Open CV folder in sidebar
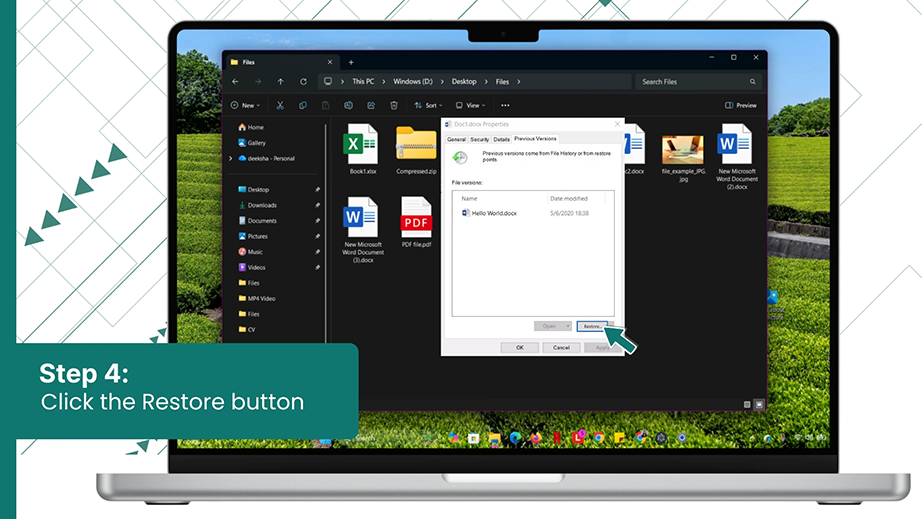The width and height of the screenshot is (922, 519). pos(247,330)
